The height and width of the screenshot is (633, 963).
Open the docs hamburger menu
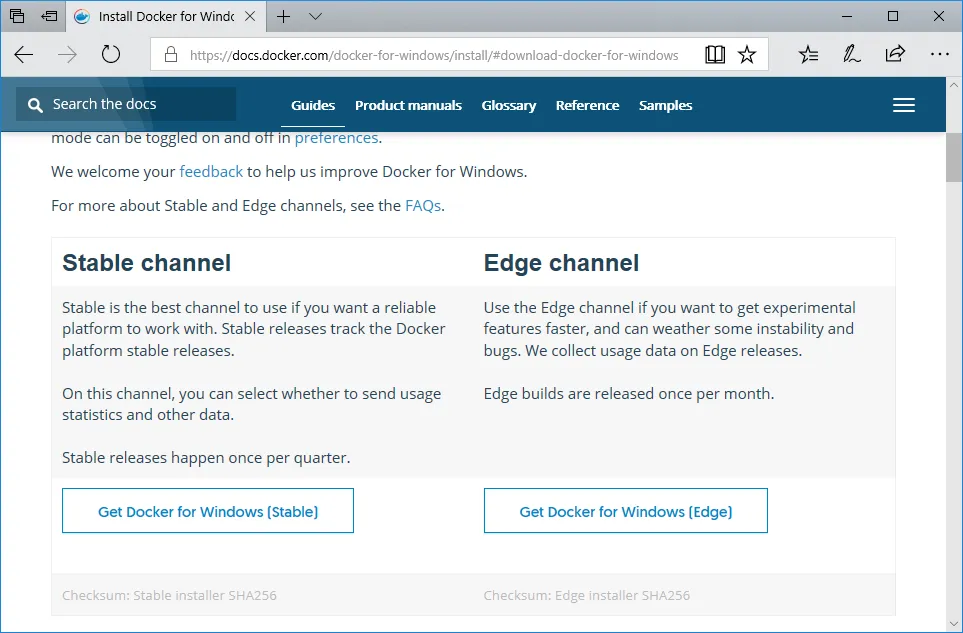coord(904,105)
